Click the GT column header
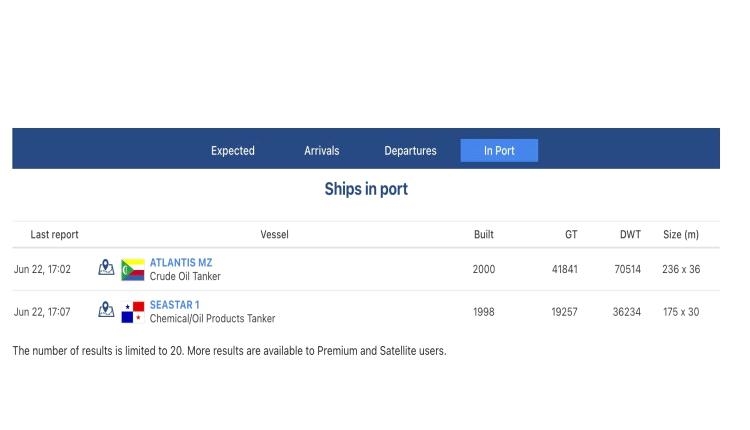Image resolution: width=750 pixels, height=430 pixels. 571,235
